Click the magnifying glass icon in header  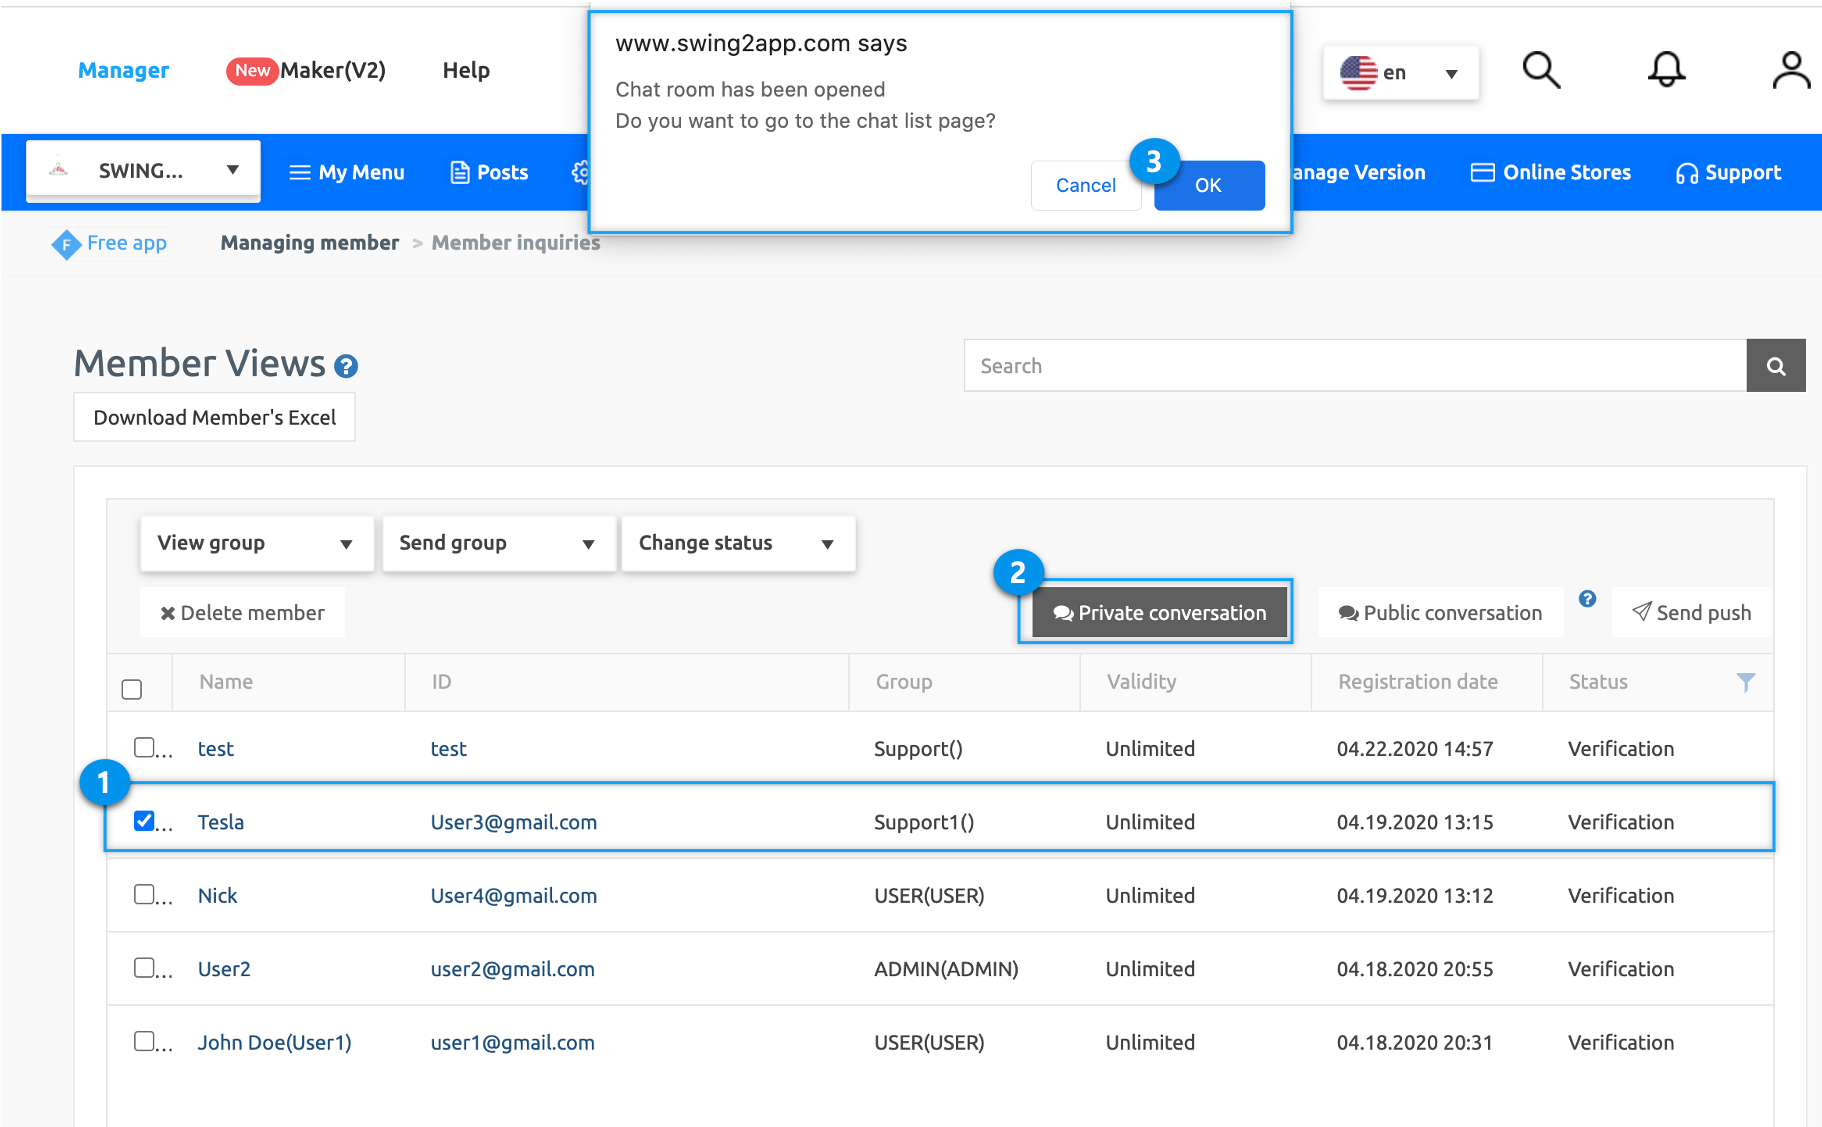coord(1540,70)
